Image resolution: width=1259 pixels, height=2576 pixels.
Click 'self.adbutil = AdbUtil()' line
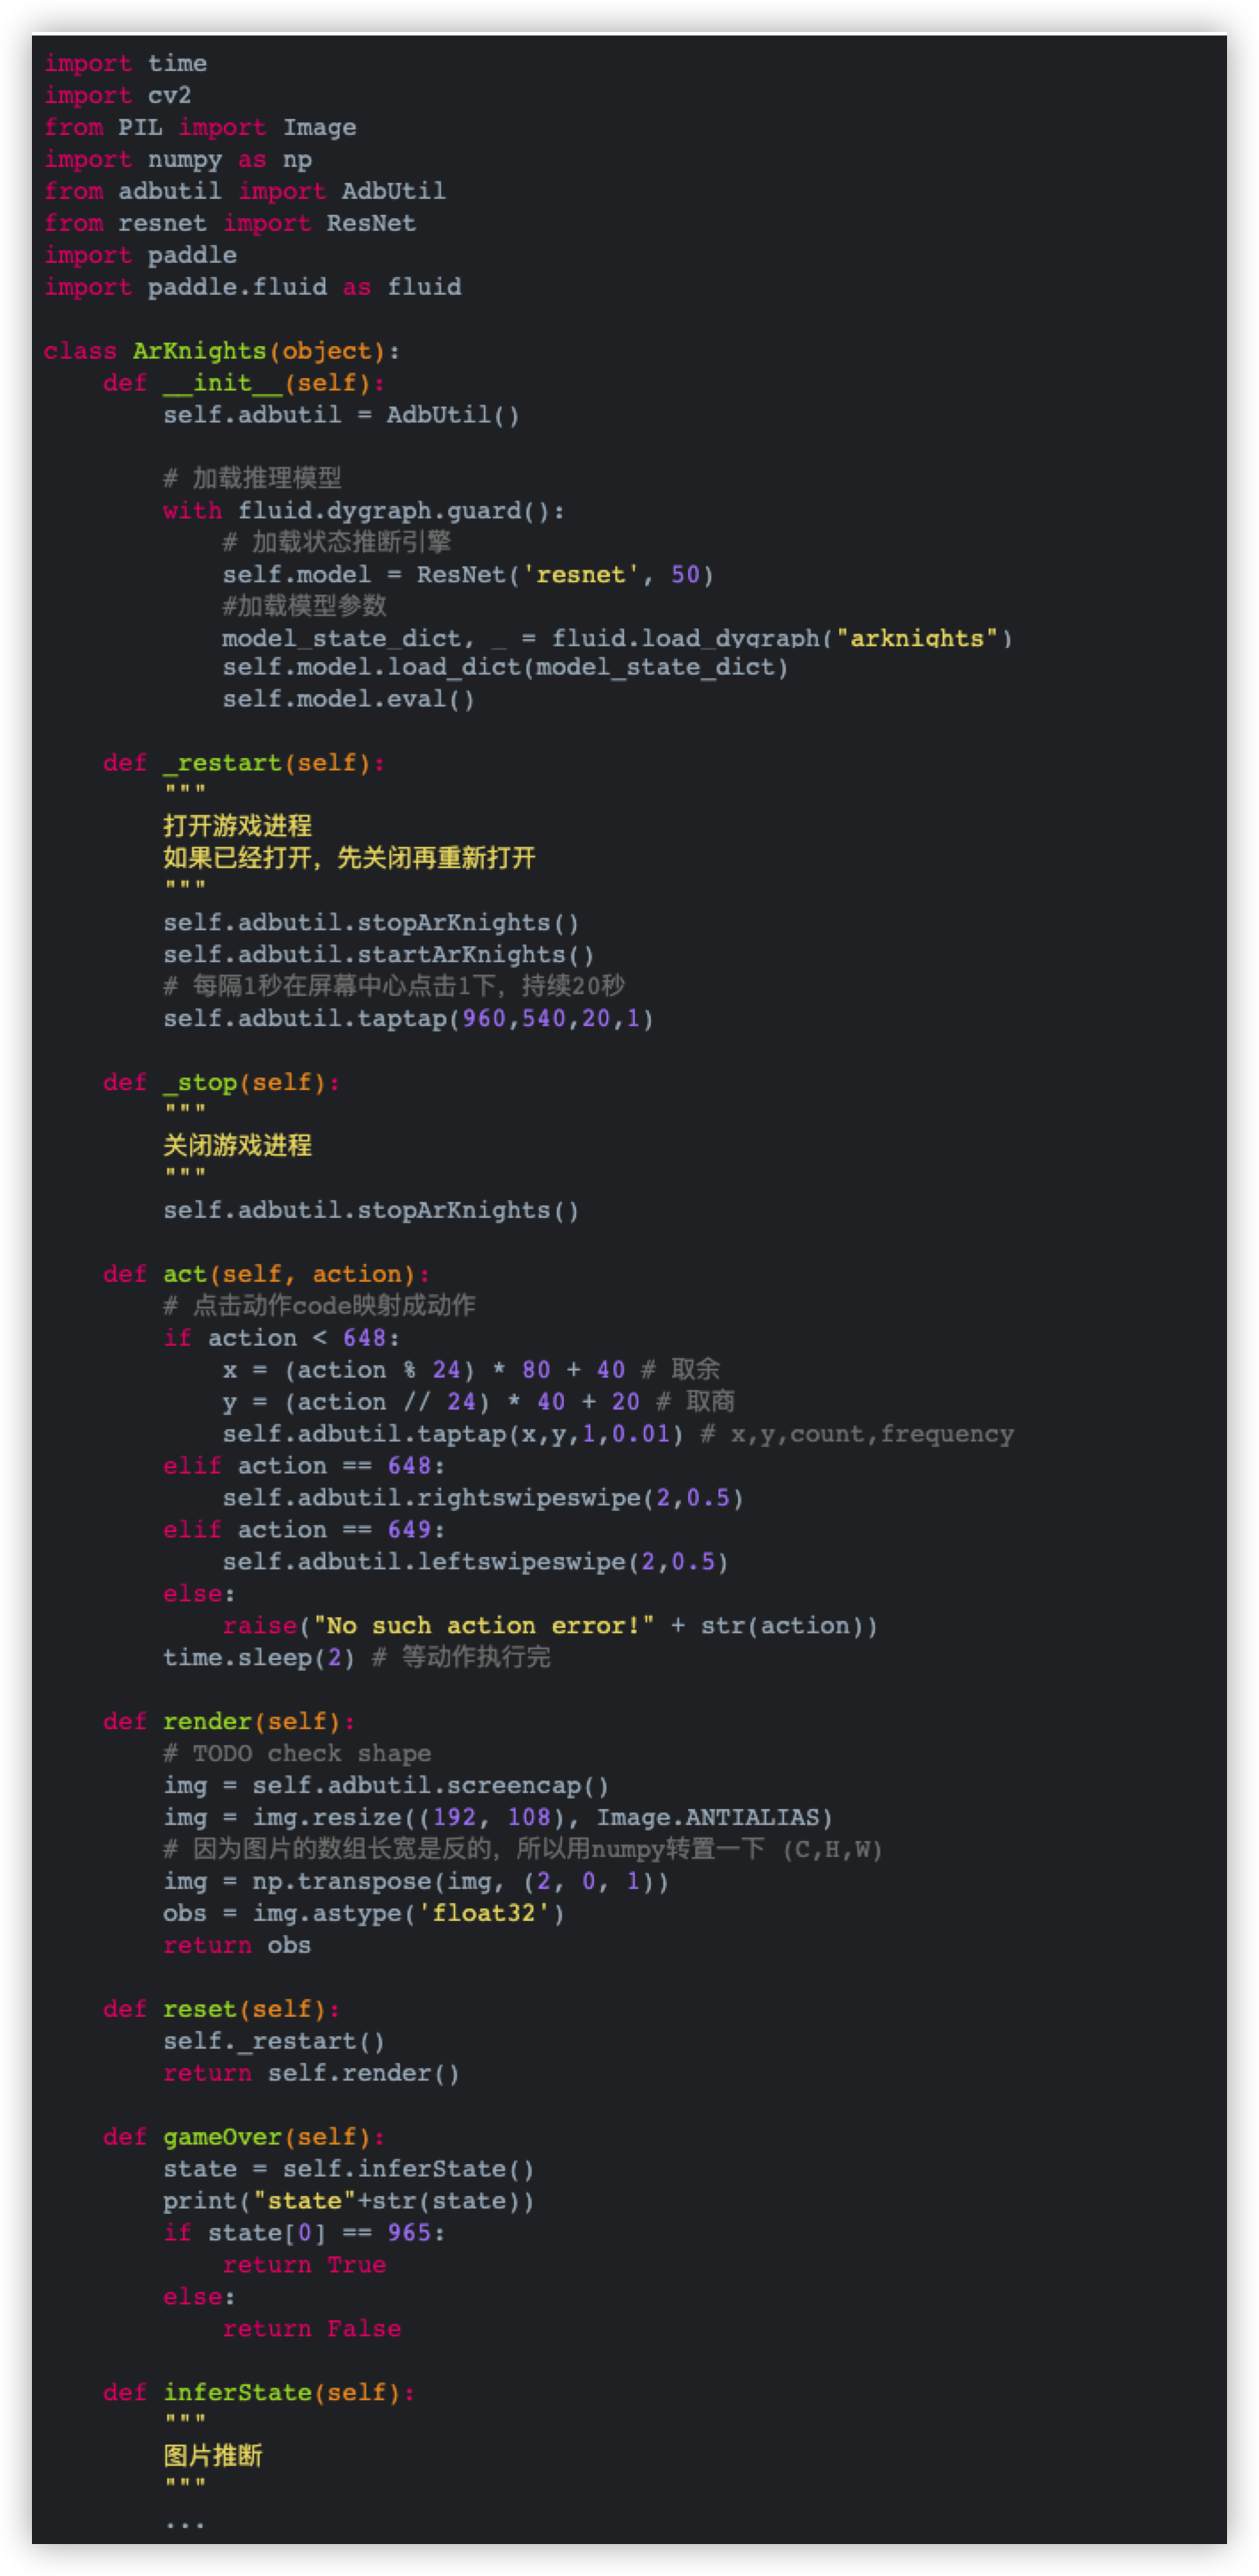click(341, 415)
